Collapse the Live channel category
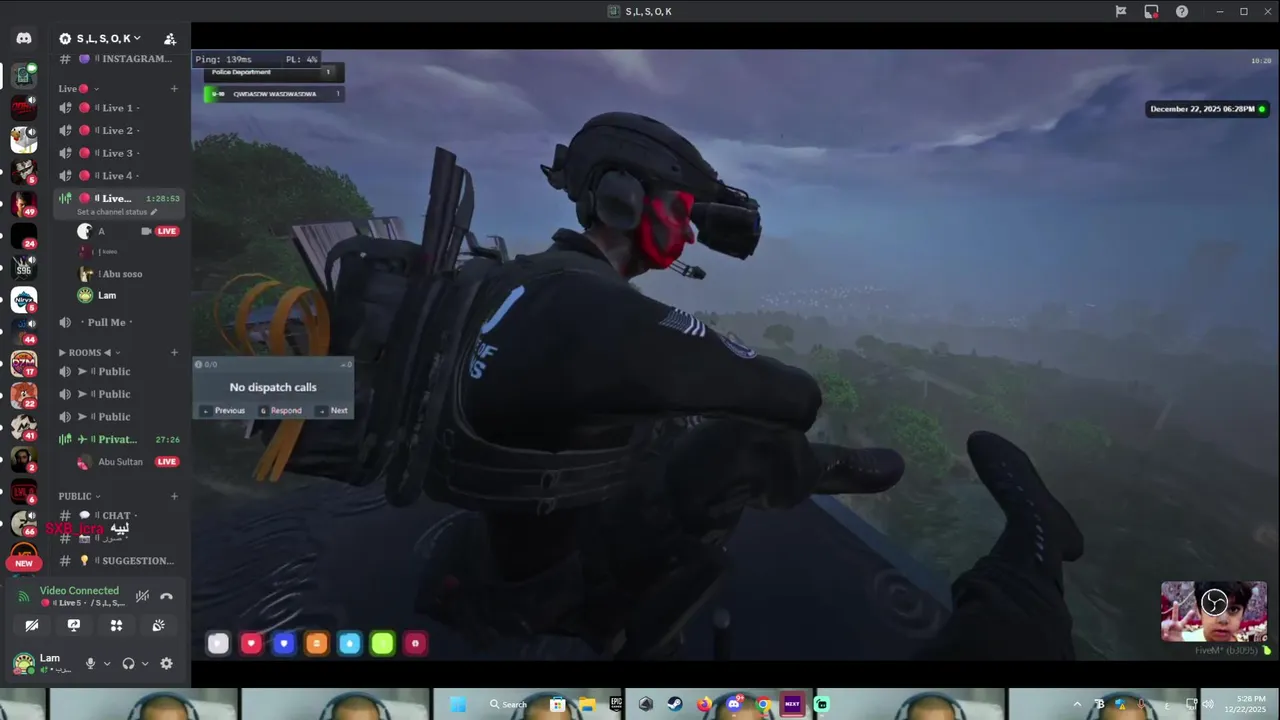The height and width of the screenshot is (720, 1280). (x=79, y=89)
